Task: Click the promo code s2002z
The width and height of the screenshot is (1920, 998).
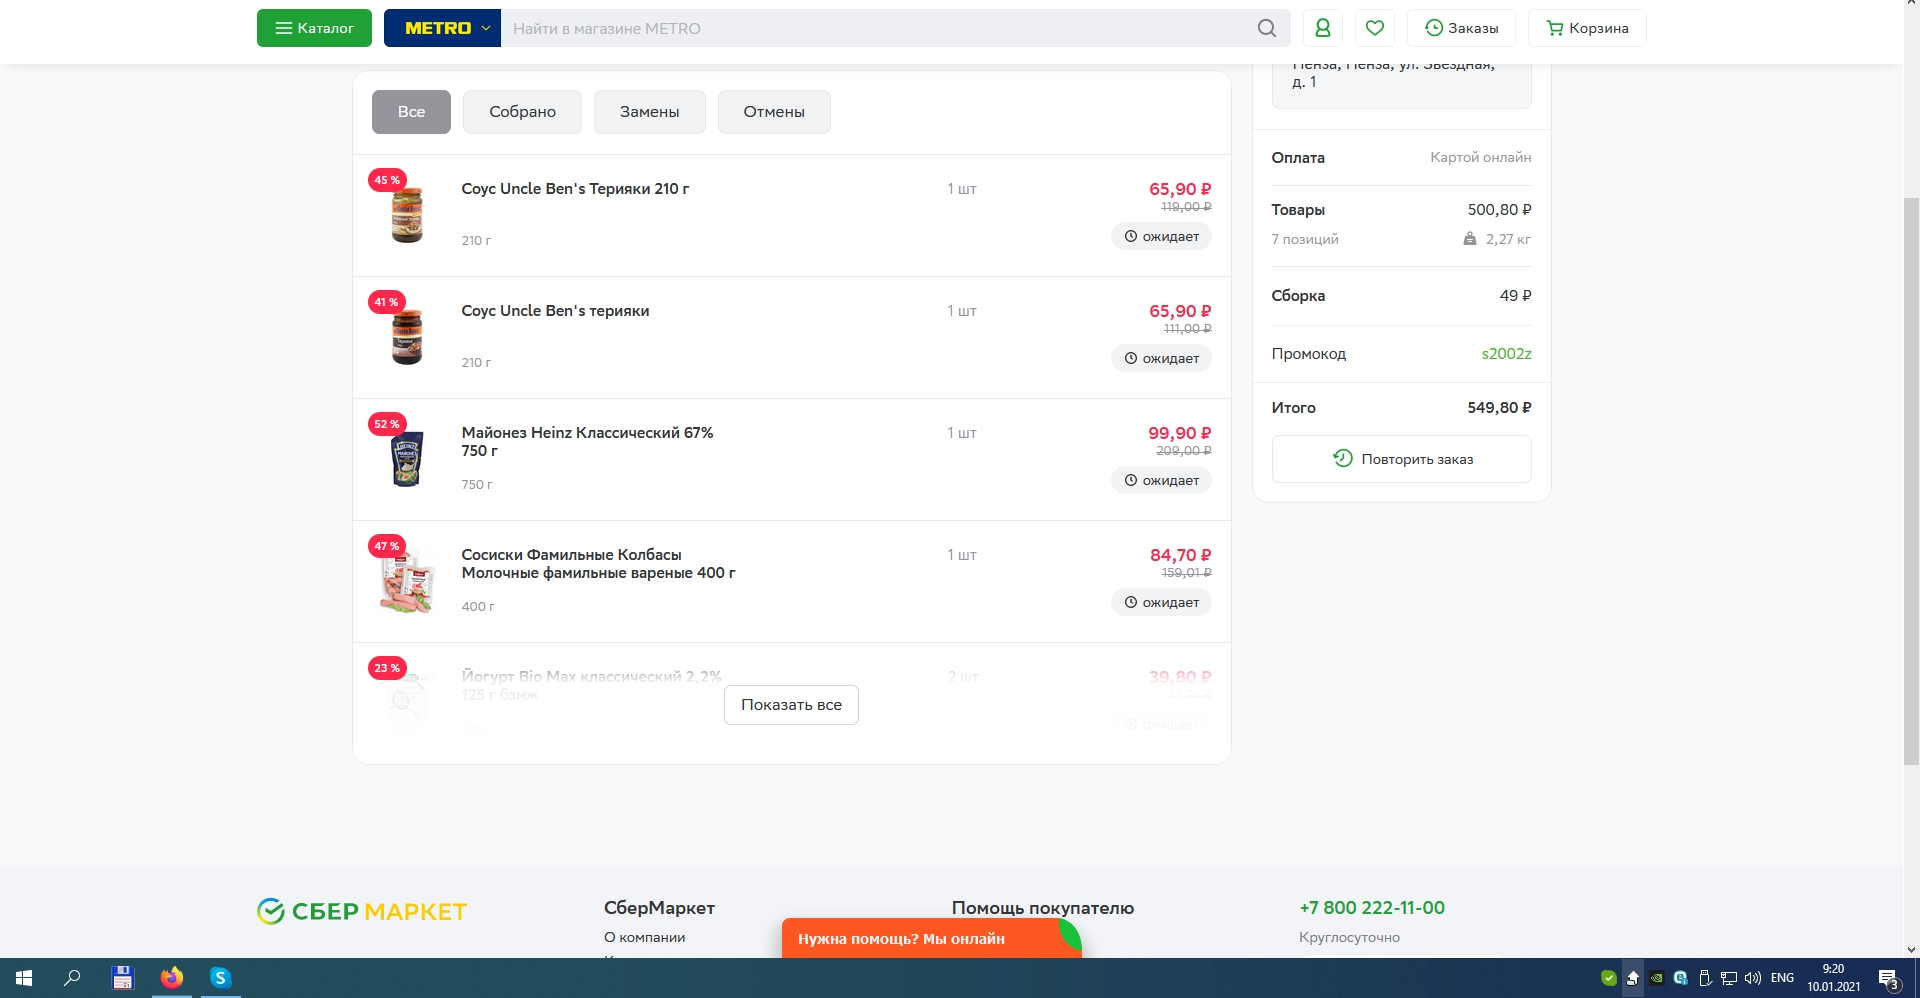Action: 1506,354
